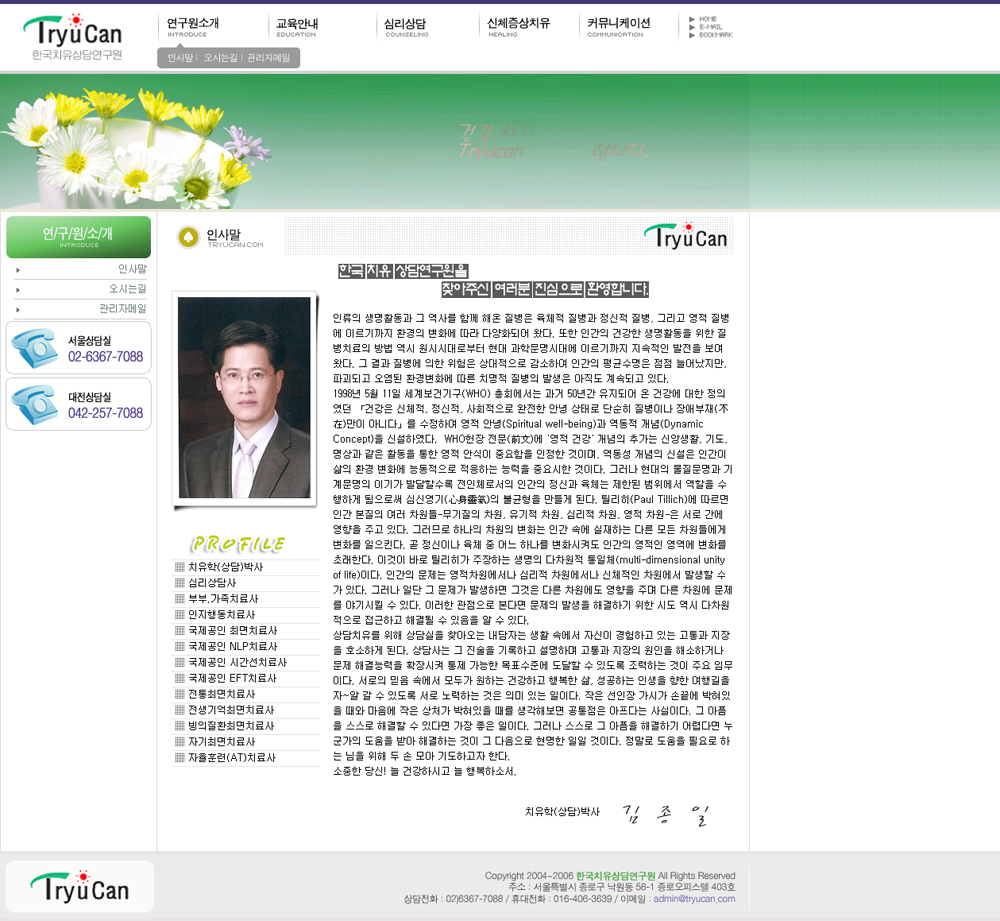The width and height of the screenshot is (1000, 921).
Task: Go to 오시는길 in the left sidebar
Action: pos(128,289)
